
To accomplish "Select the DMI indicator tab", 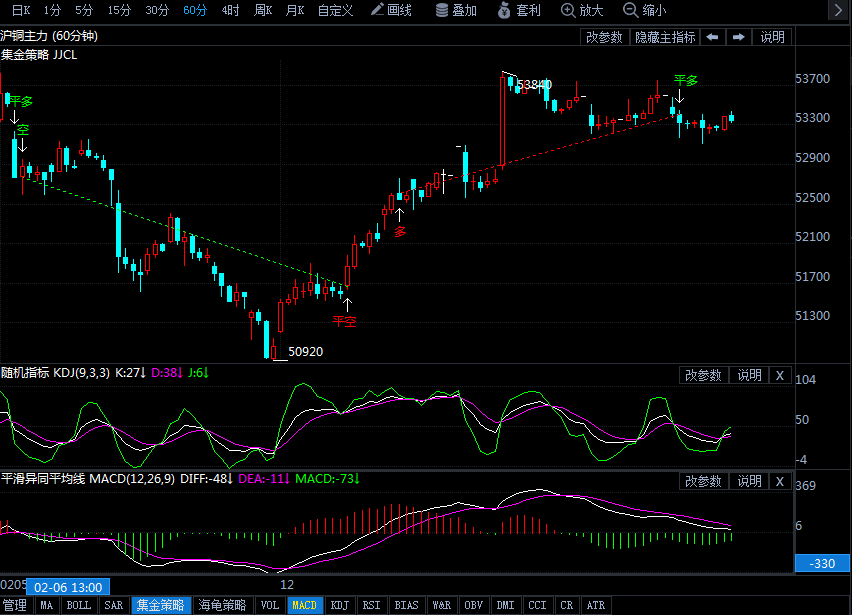I will coord(505,605).
